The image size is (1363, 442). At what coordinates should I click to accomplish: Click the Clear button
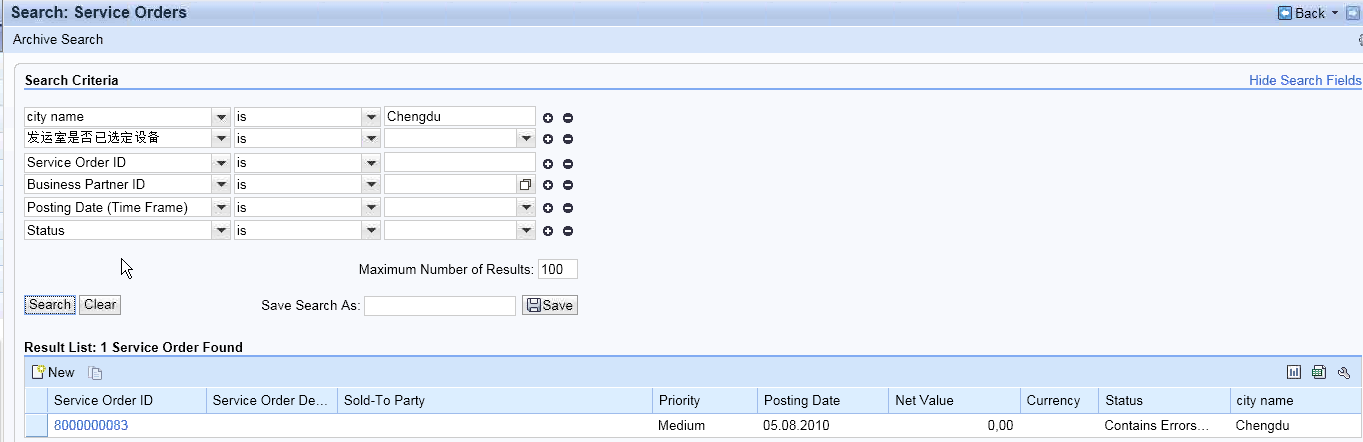[99, 305]
